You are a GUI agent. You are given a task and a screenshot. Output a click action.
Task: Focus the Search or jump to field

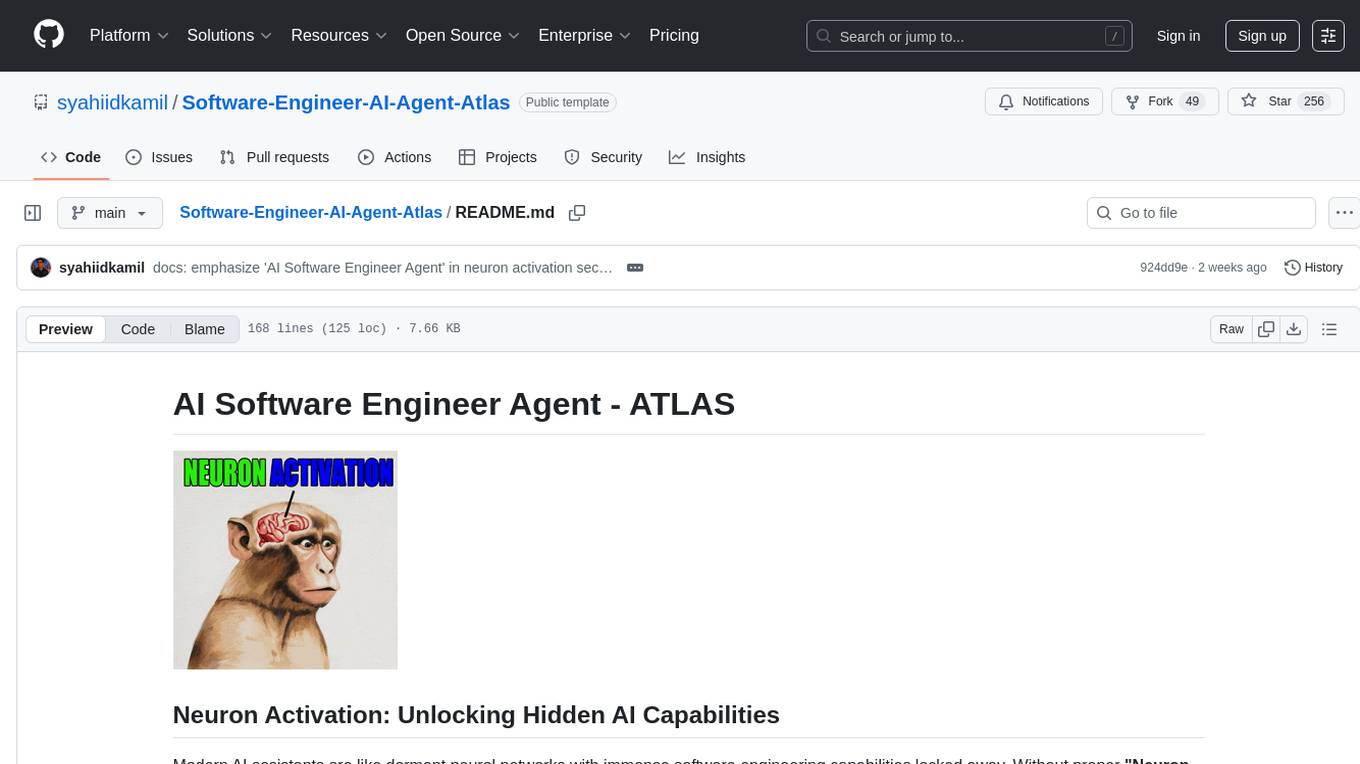(x=969, y=36)
